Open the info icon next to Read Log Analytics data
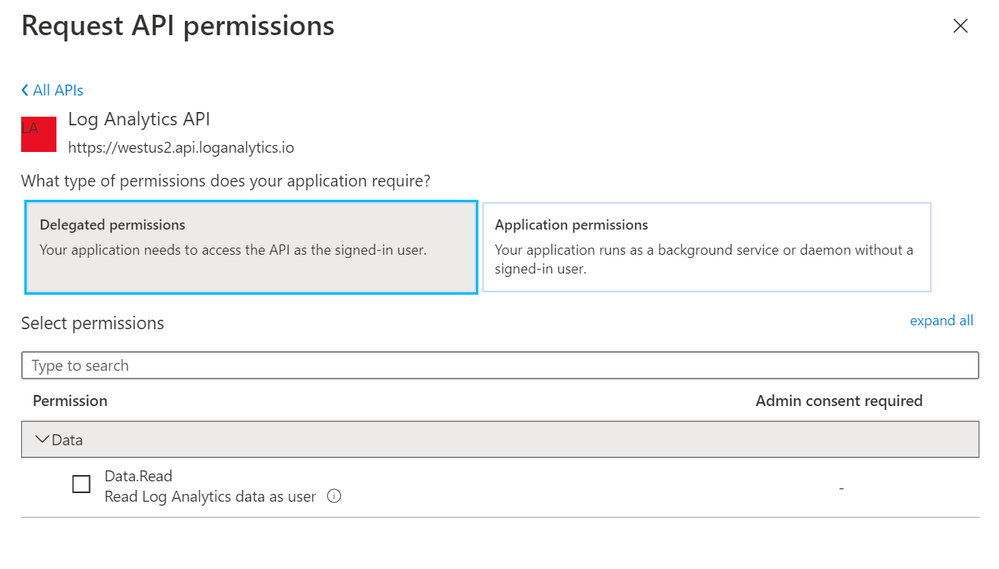The image size is (999, 569). [x=334, y=496]
